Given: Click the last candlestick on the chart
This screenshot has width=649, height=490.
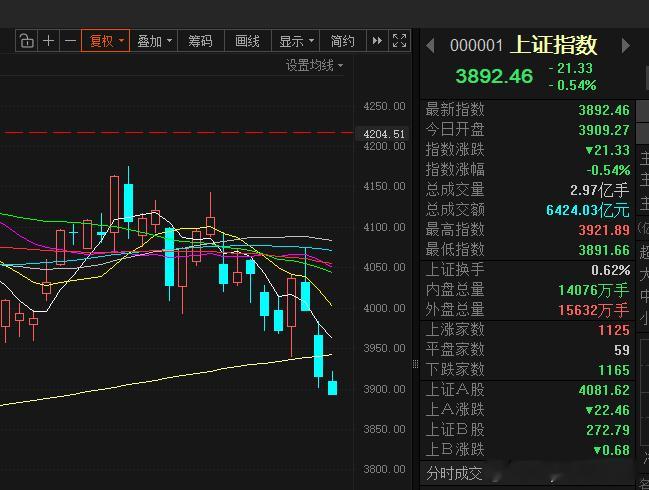Looking at the screenshot, I should (x=332, y=384).
